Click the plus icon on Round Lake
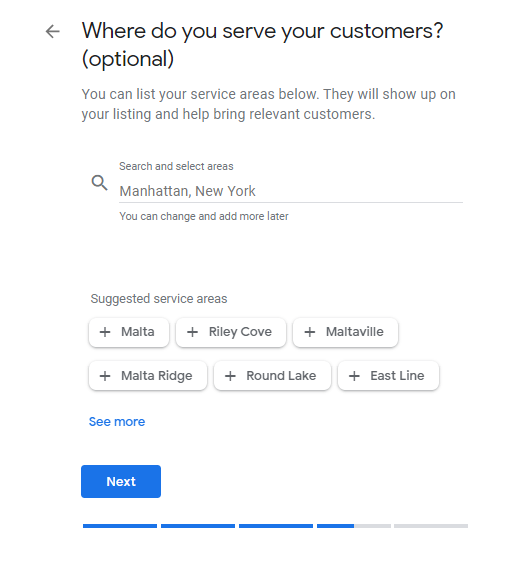Image resolution: width=526 pixels, height=571 pixels. click(x=230, y=376)
